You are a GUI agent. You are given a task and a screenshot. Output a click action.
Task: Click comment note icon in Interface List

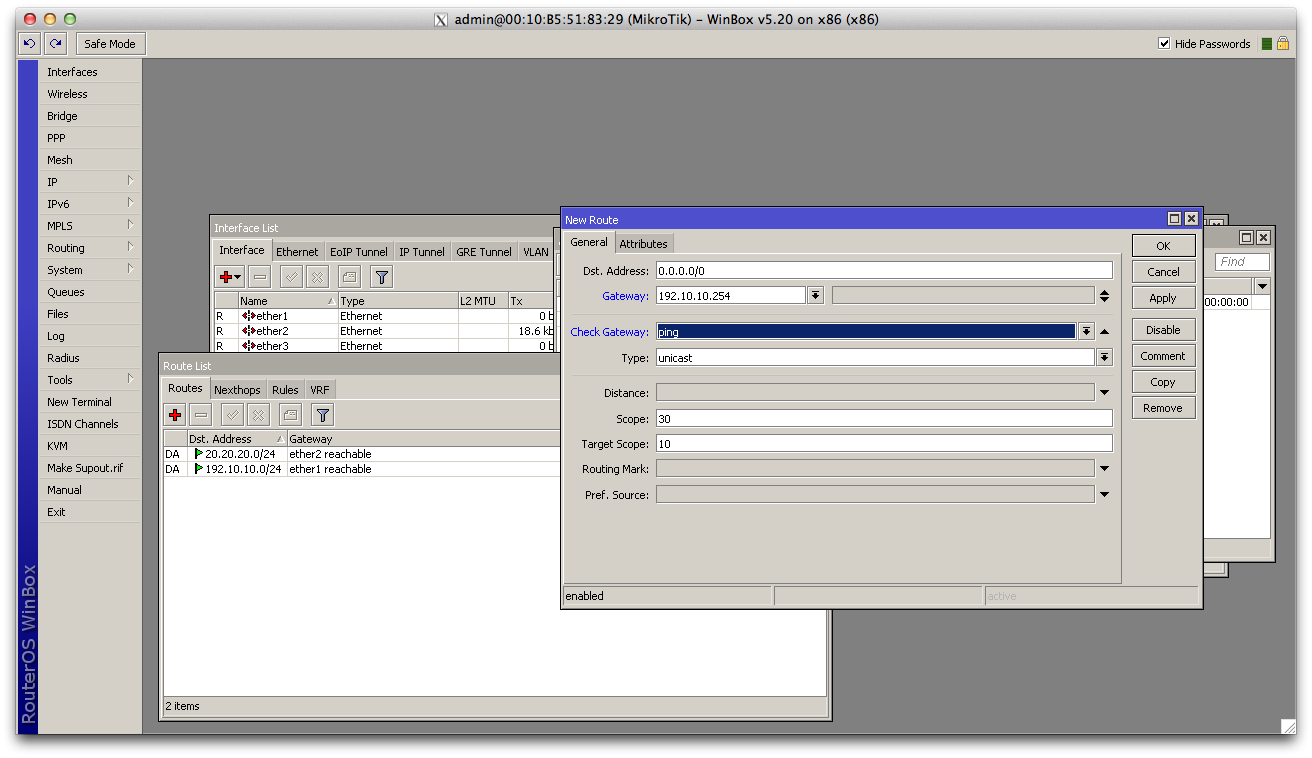(x=349, y=277)
